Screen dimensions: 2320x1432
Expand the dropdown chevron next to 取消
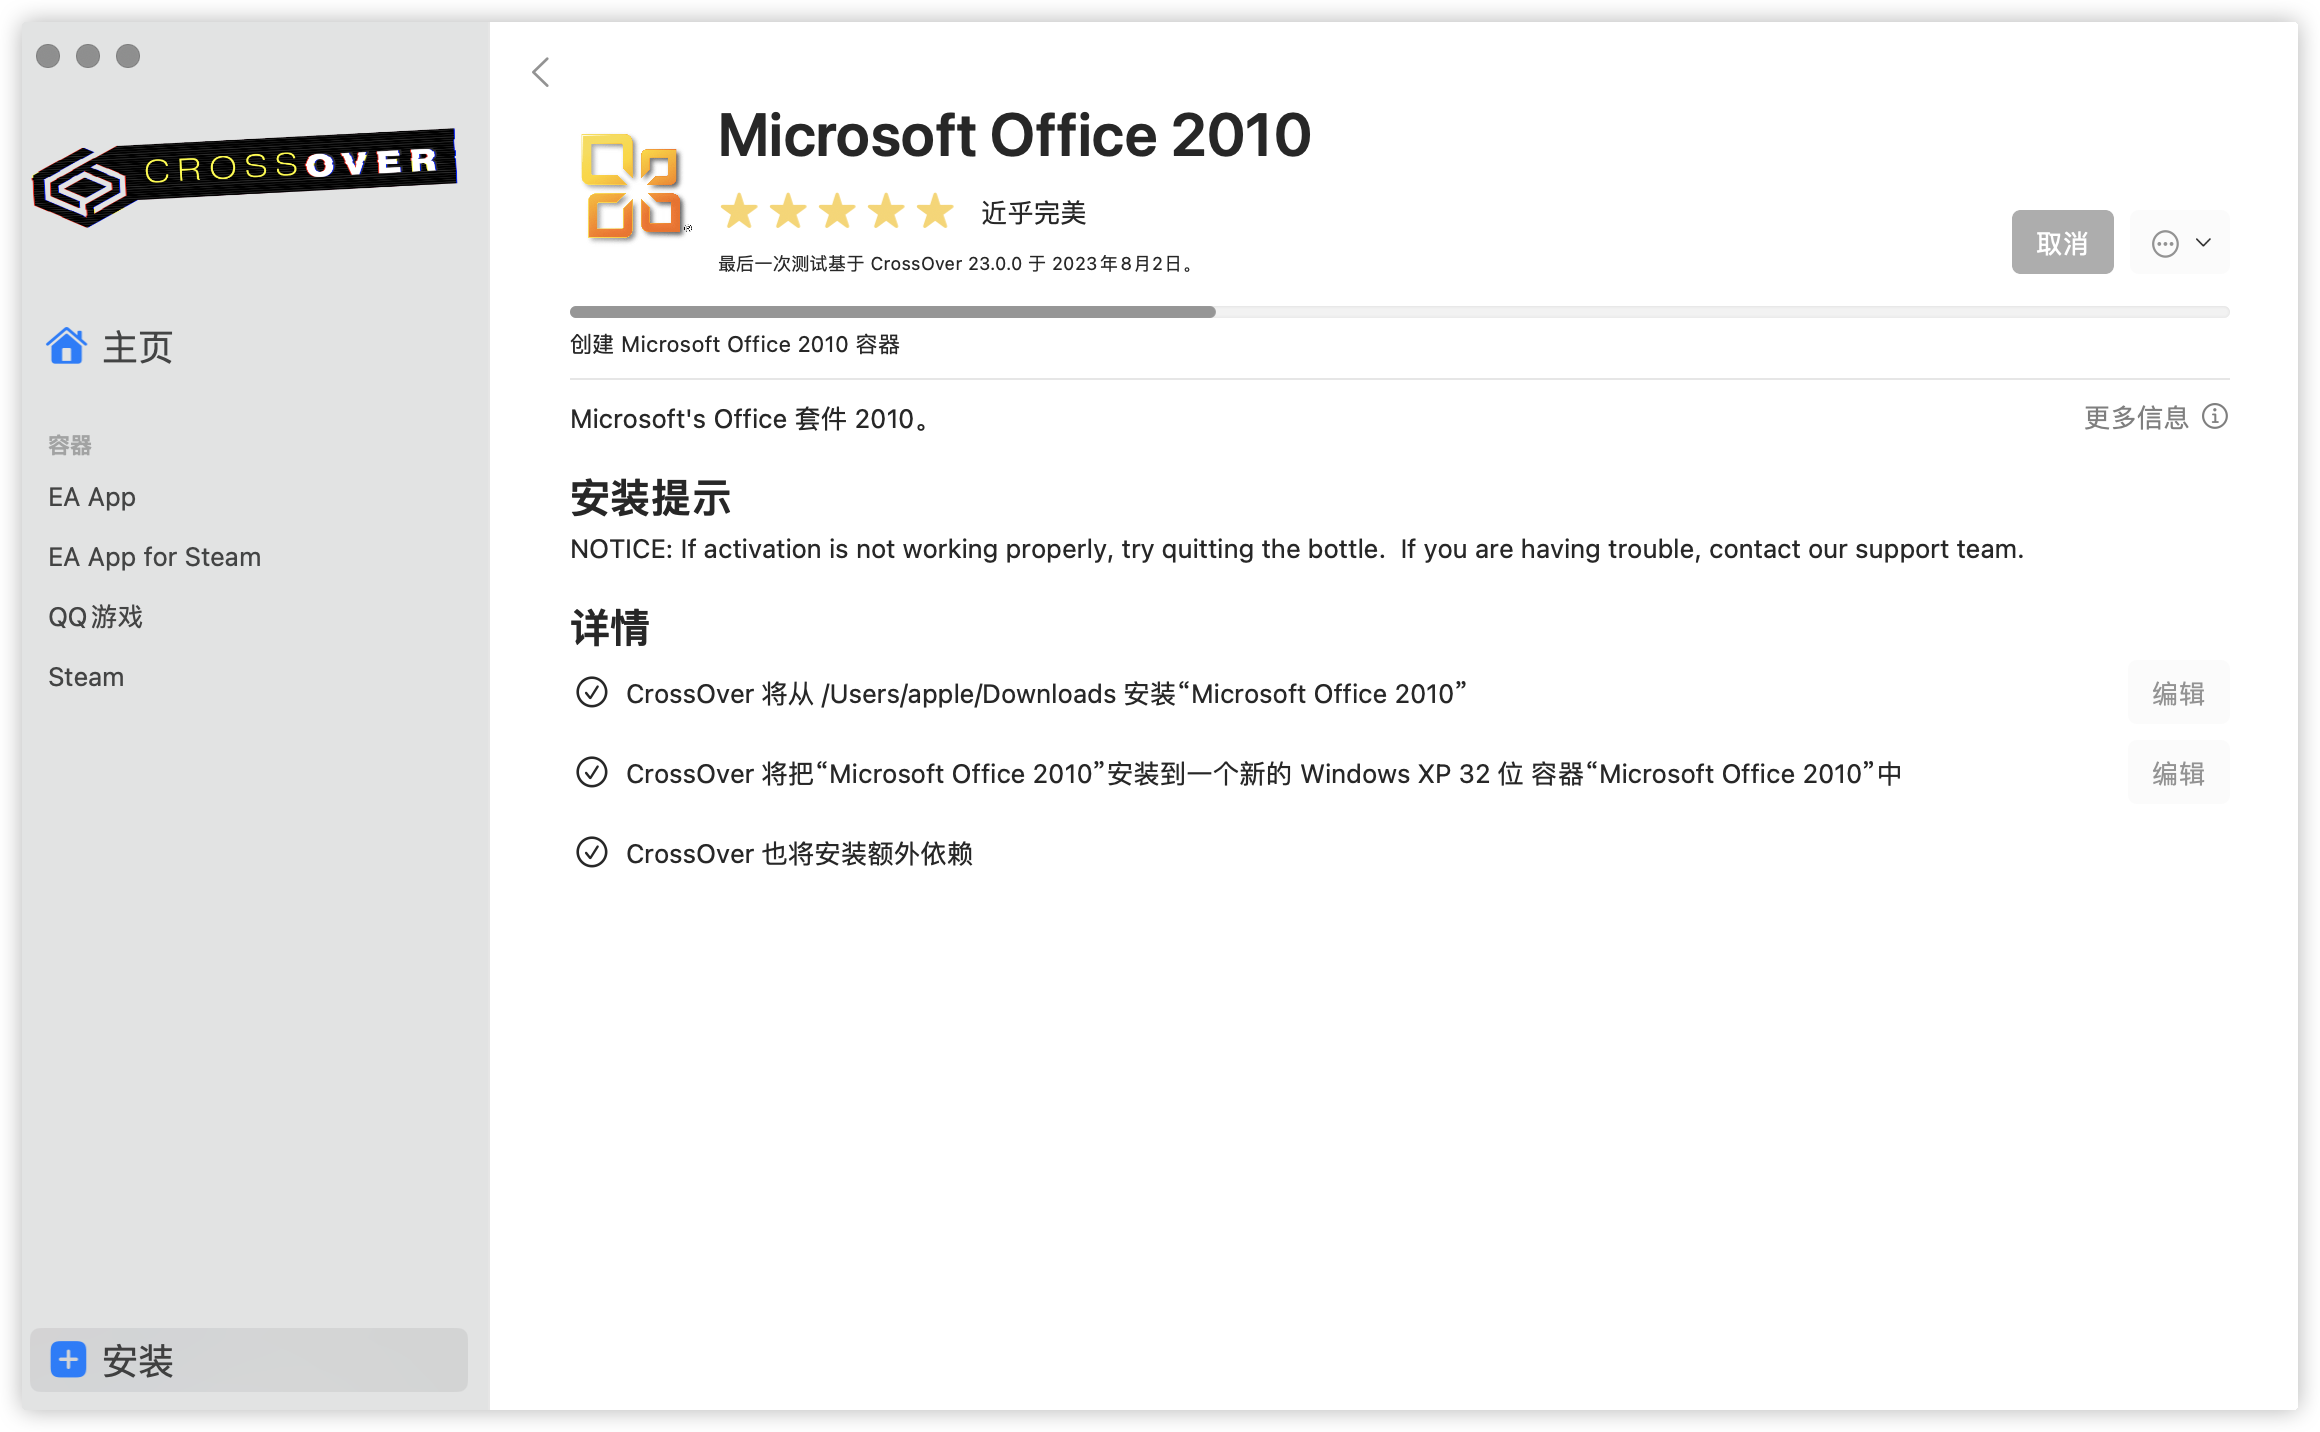point(2203,243)
